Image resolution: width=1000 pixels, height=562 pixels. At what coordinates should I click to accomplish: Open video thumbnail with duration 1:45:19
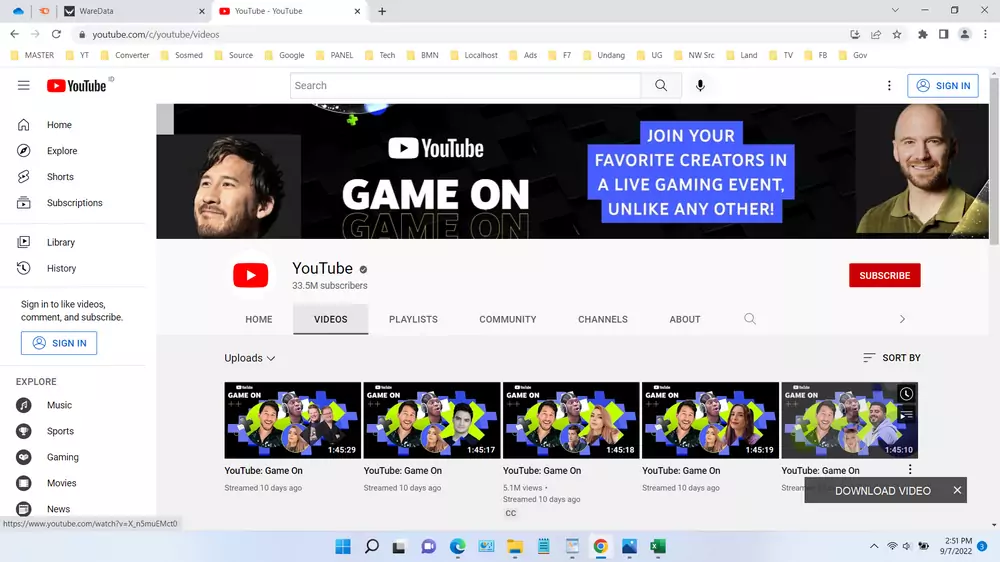click(710, 420)
